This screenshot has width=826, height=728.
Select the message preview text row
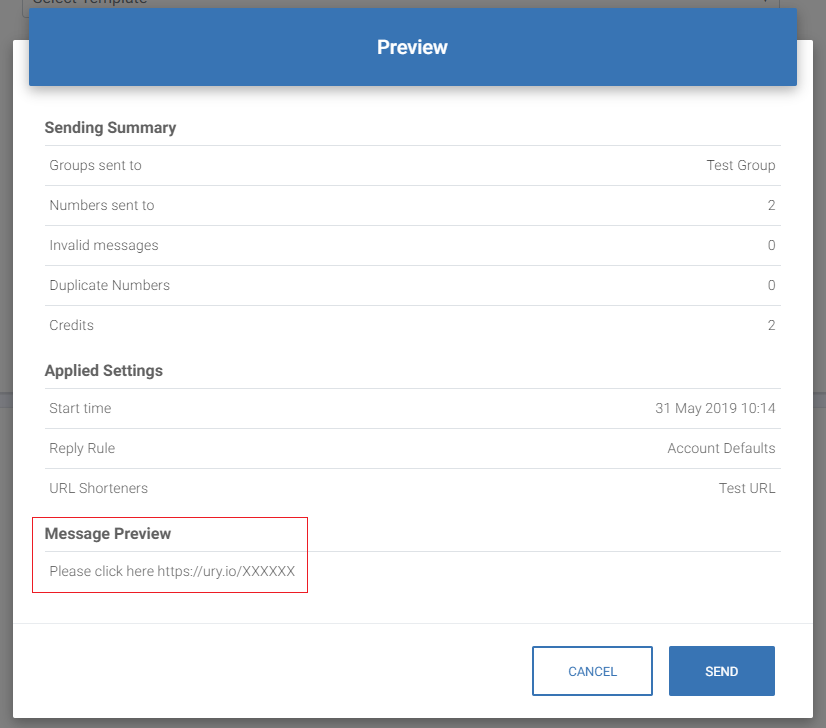pyautogui.click(x=172, y=571)
